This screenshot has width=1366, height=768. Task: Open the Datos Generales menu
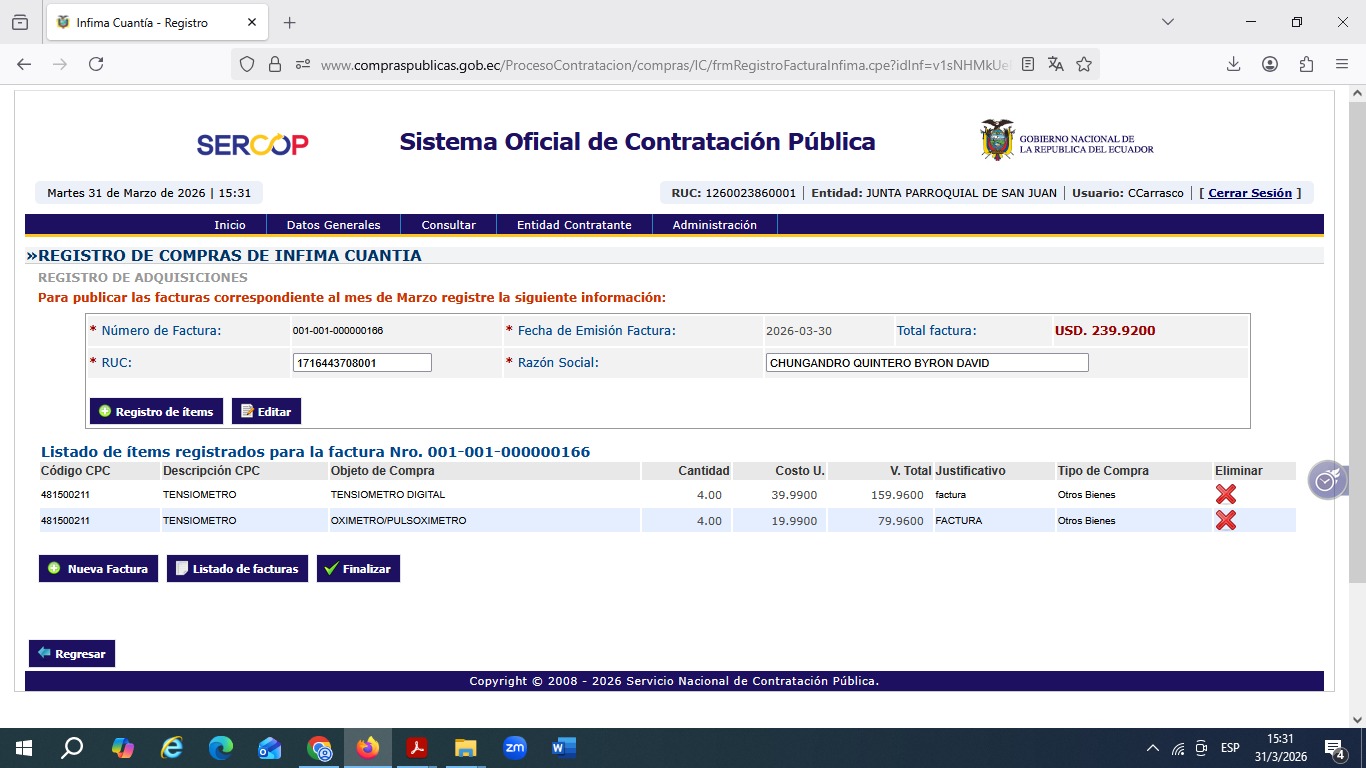pos(333,225)
